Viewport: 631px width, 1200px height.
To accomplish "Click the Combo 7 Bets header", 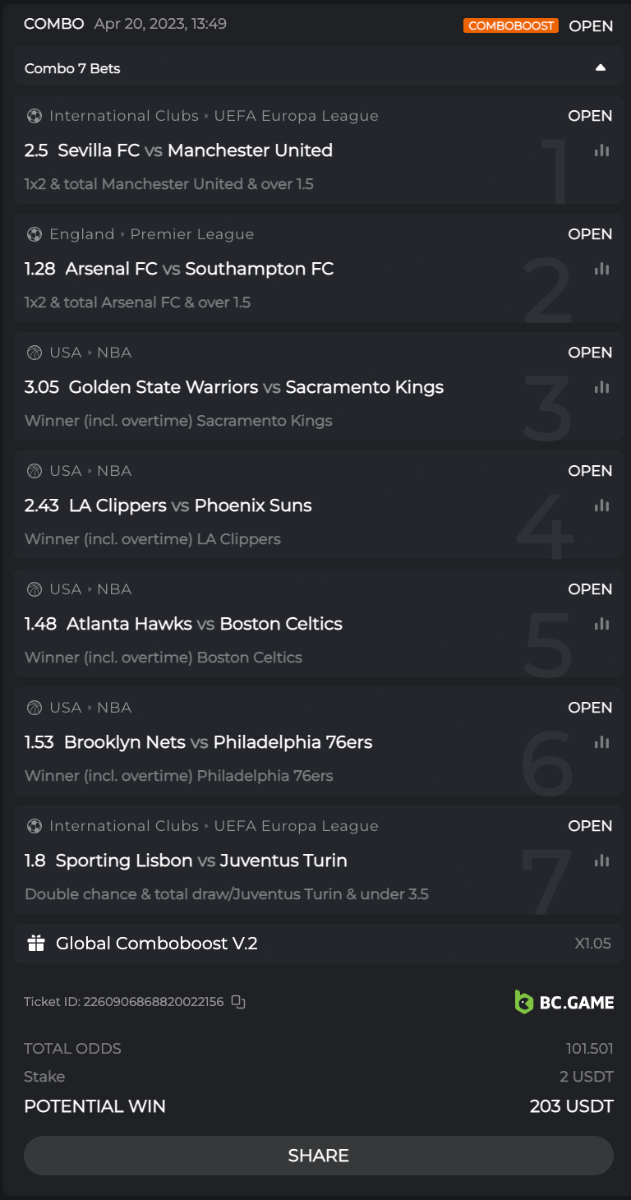I will 73,68.
